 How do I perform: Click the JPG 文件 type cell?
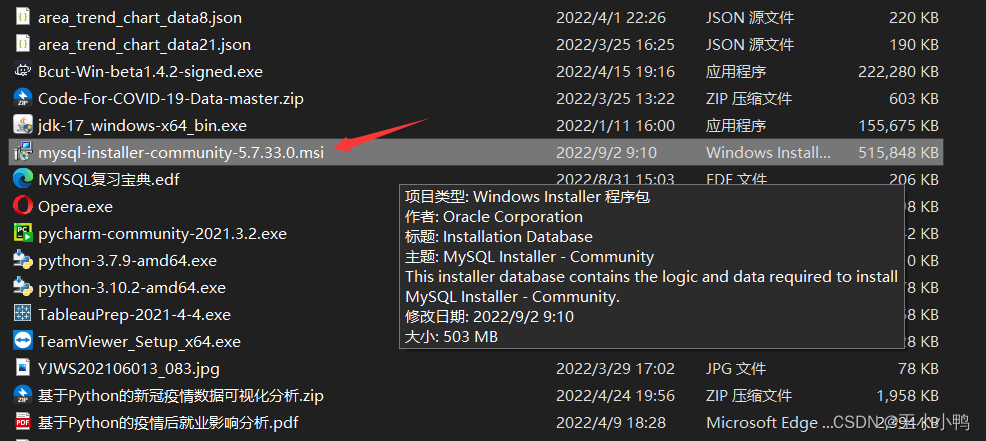pyautogui.click(x=736, y=369)
